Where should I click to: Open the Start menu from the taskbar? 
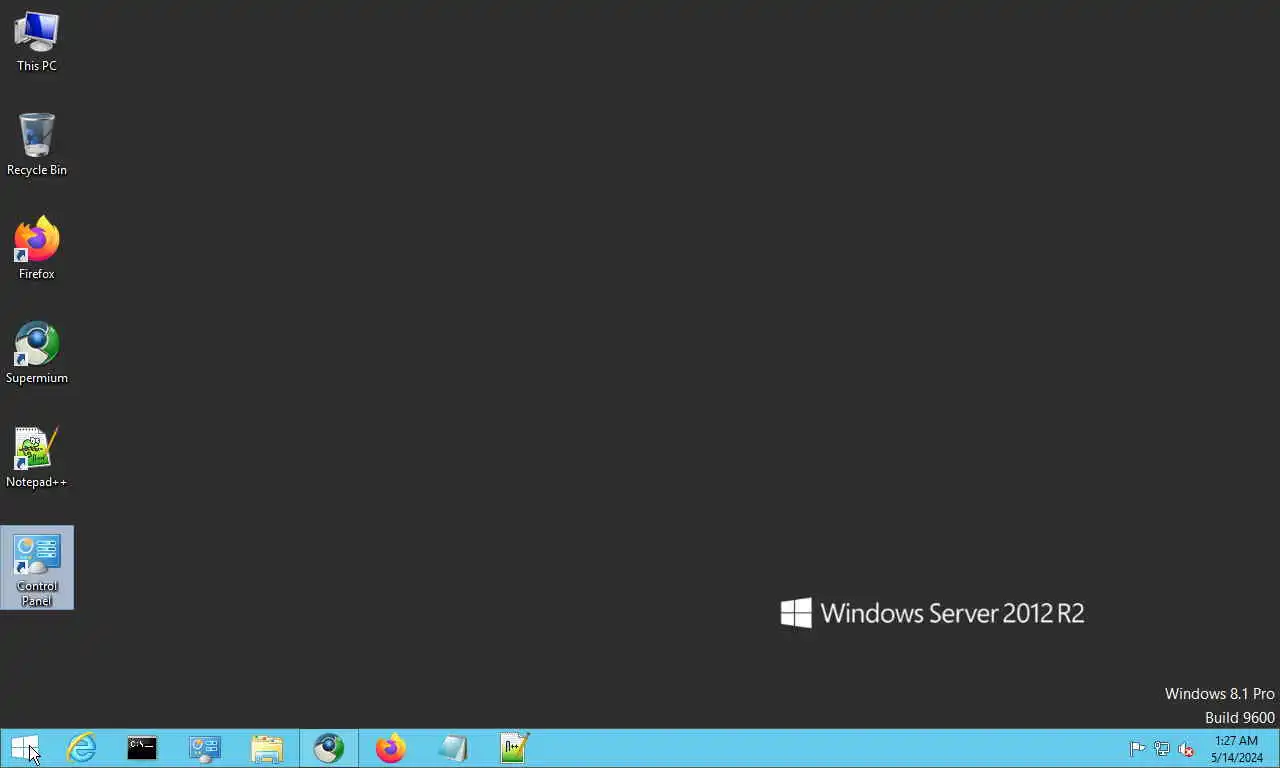tap(24, 748)
